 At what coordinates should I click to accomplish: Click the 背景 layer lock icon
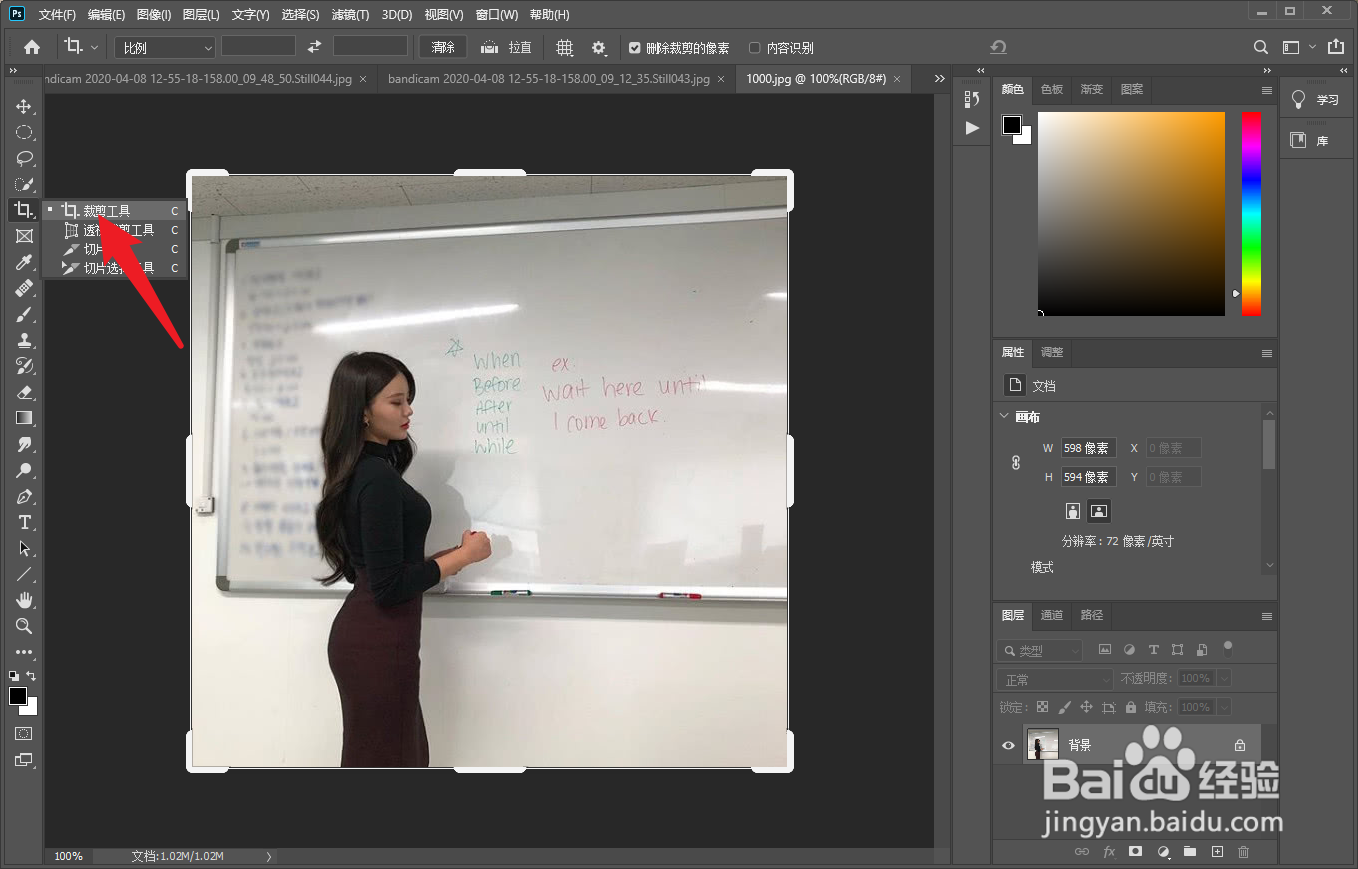coord(1240,745)
